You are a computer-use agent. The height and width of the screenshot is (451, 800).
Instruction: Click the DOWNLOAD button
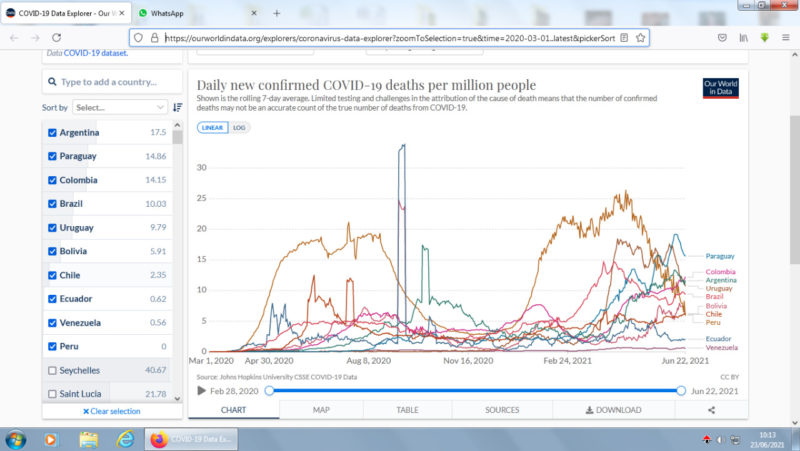tap(613, 409)
